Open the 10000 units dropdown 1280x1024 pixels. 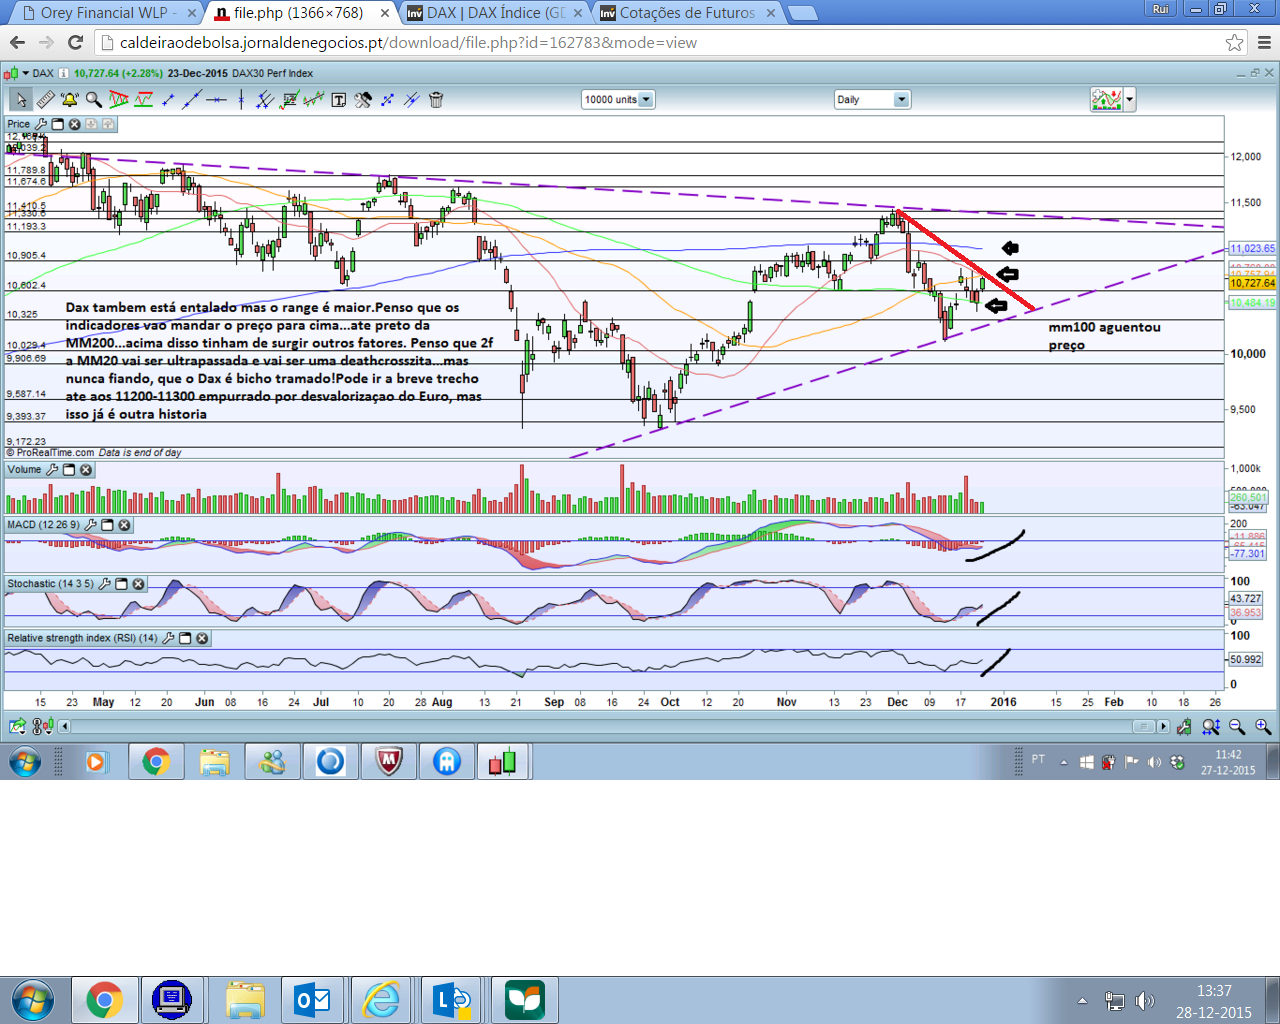coord(618,99)
